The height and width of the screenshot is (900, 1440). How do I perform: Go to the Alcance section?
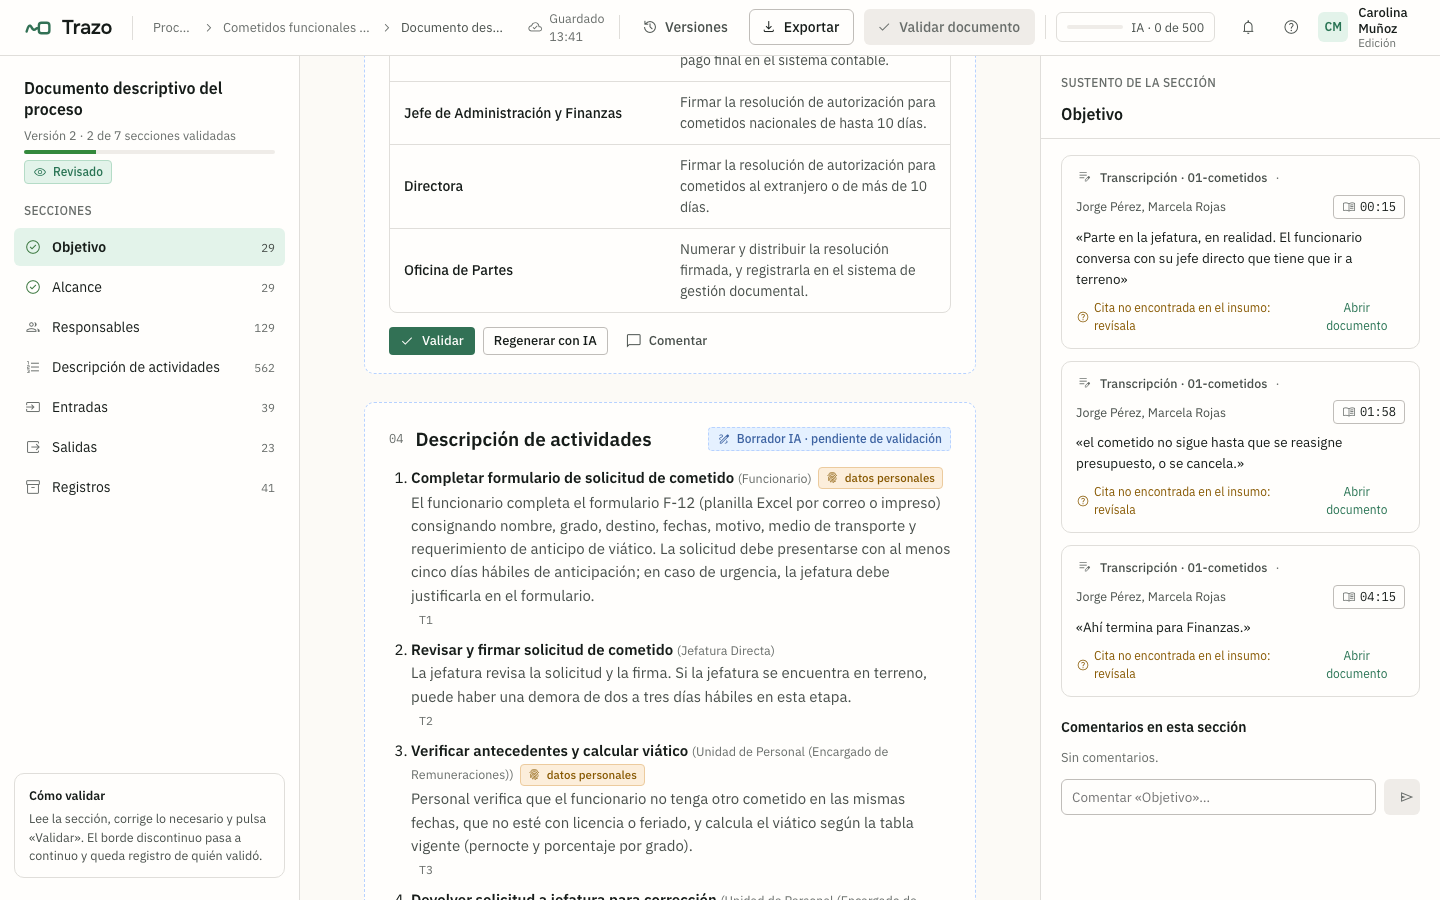[149, 287]
